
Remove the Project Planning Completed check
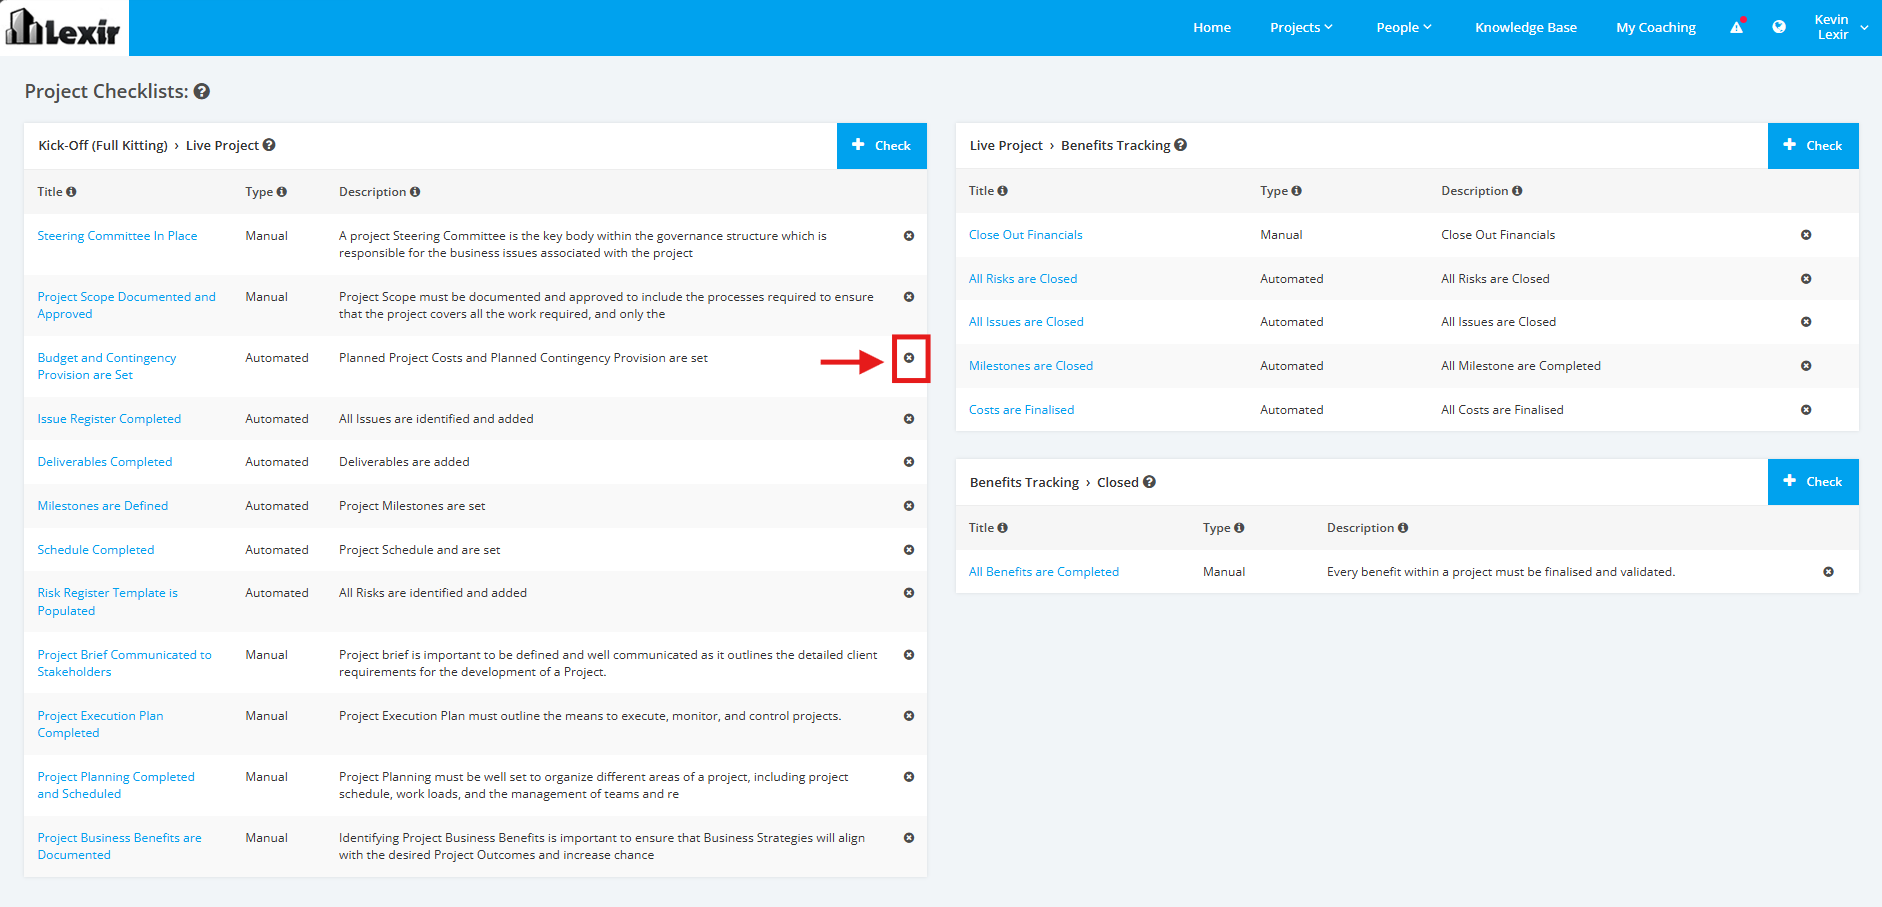909,777
